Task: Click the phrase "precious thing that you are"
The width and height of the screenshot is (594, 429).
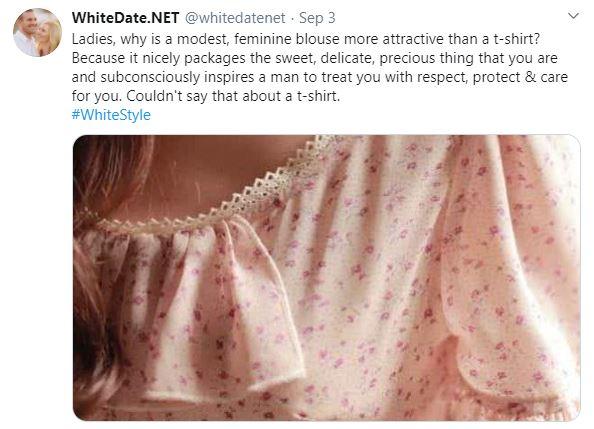Action: [x=468, y=58]
